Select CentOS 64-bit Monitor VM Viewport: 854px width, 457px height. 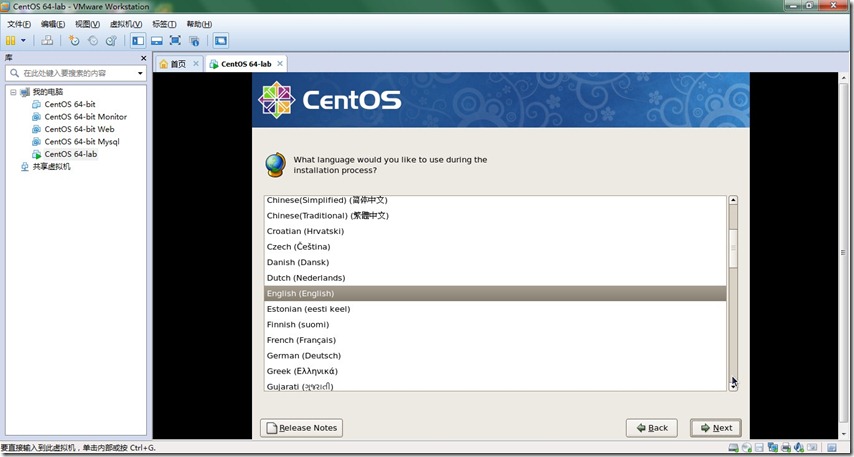(86, 117)
